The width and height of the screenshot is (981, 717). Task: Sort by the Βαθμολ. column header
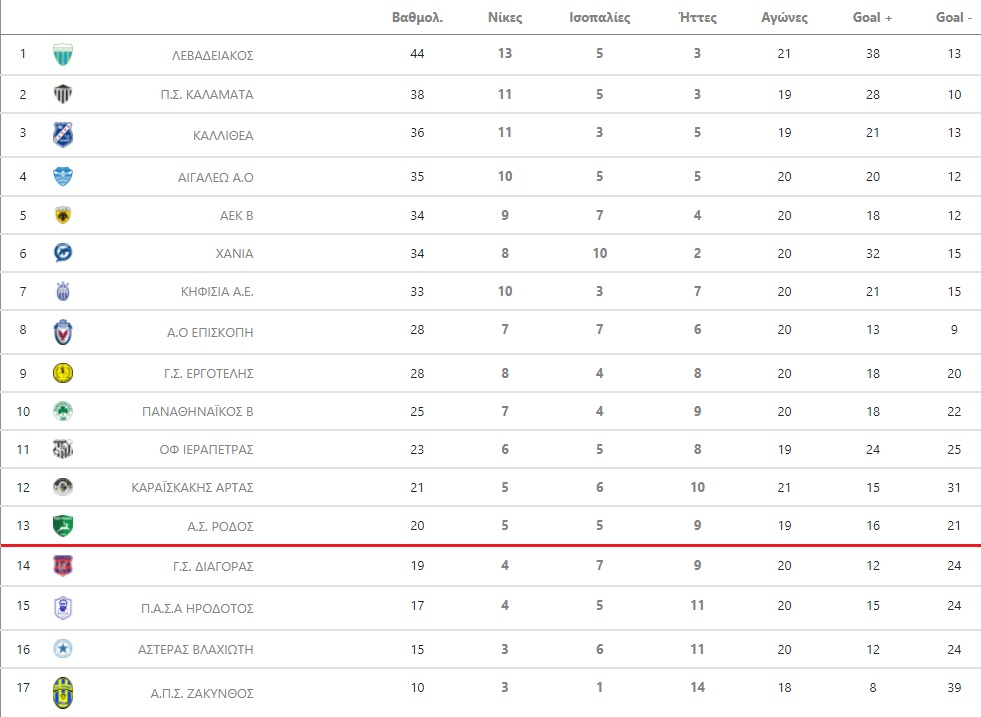click(417, 18)
